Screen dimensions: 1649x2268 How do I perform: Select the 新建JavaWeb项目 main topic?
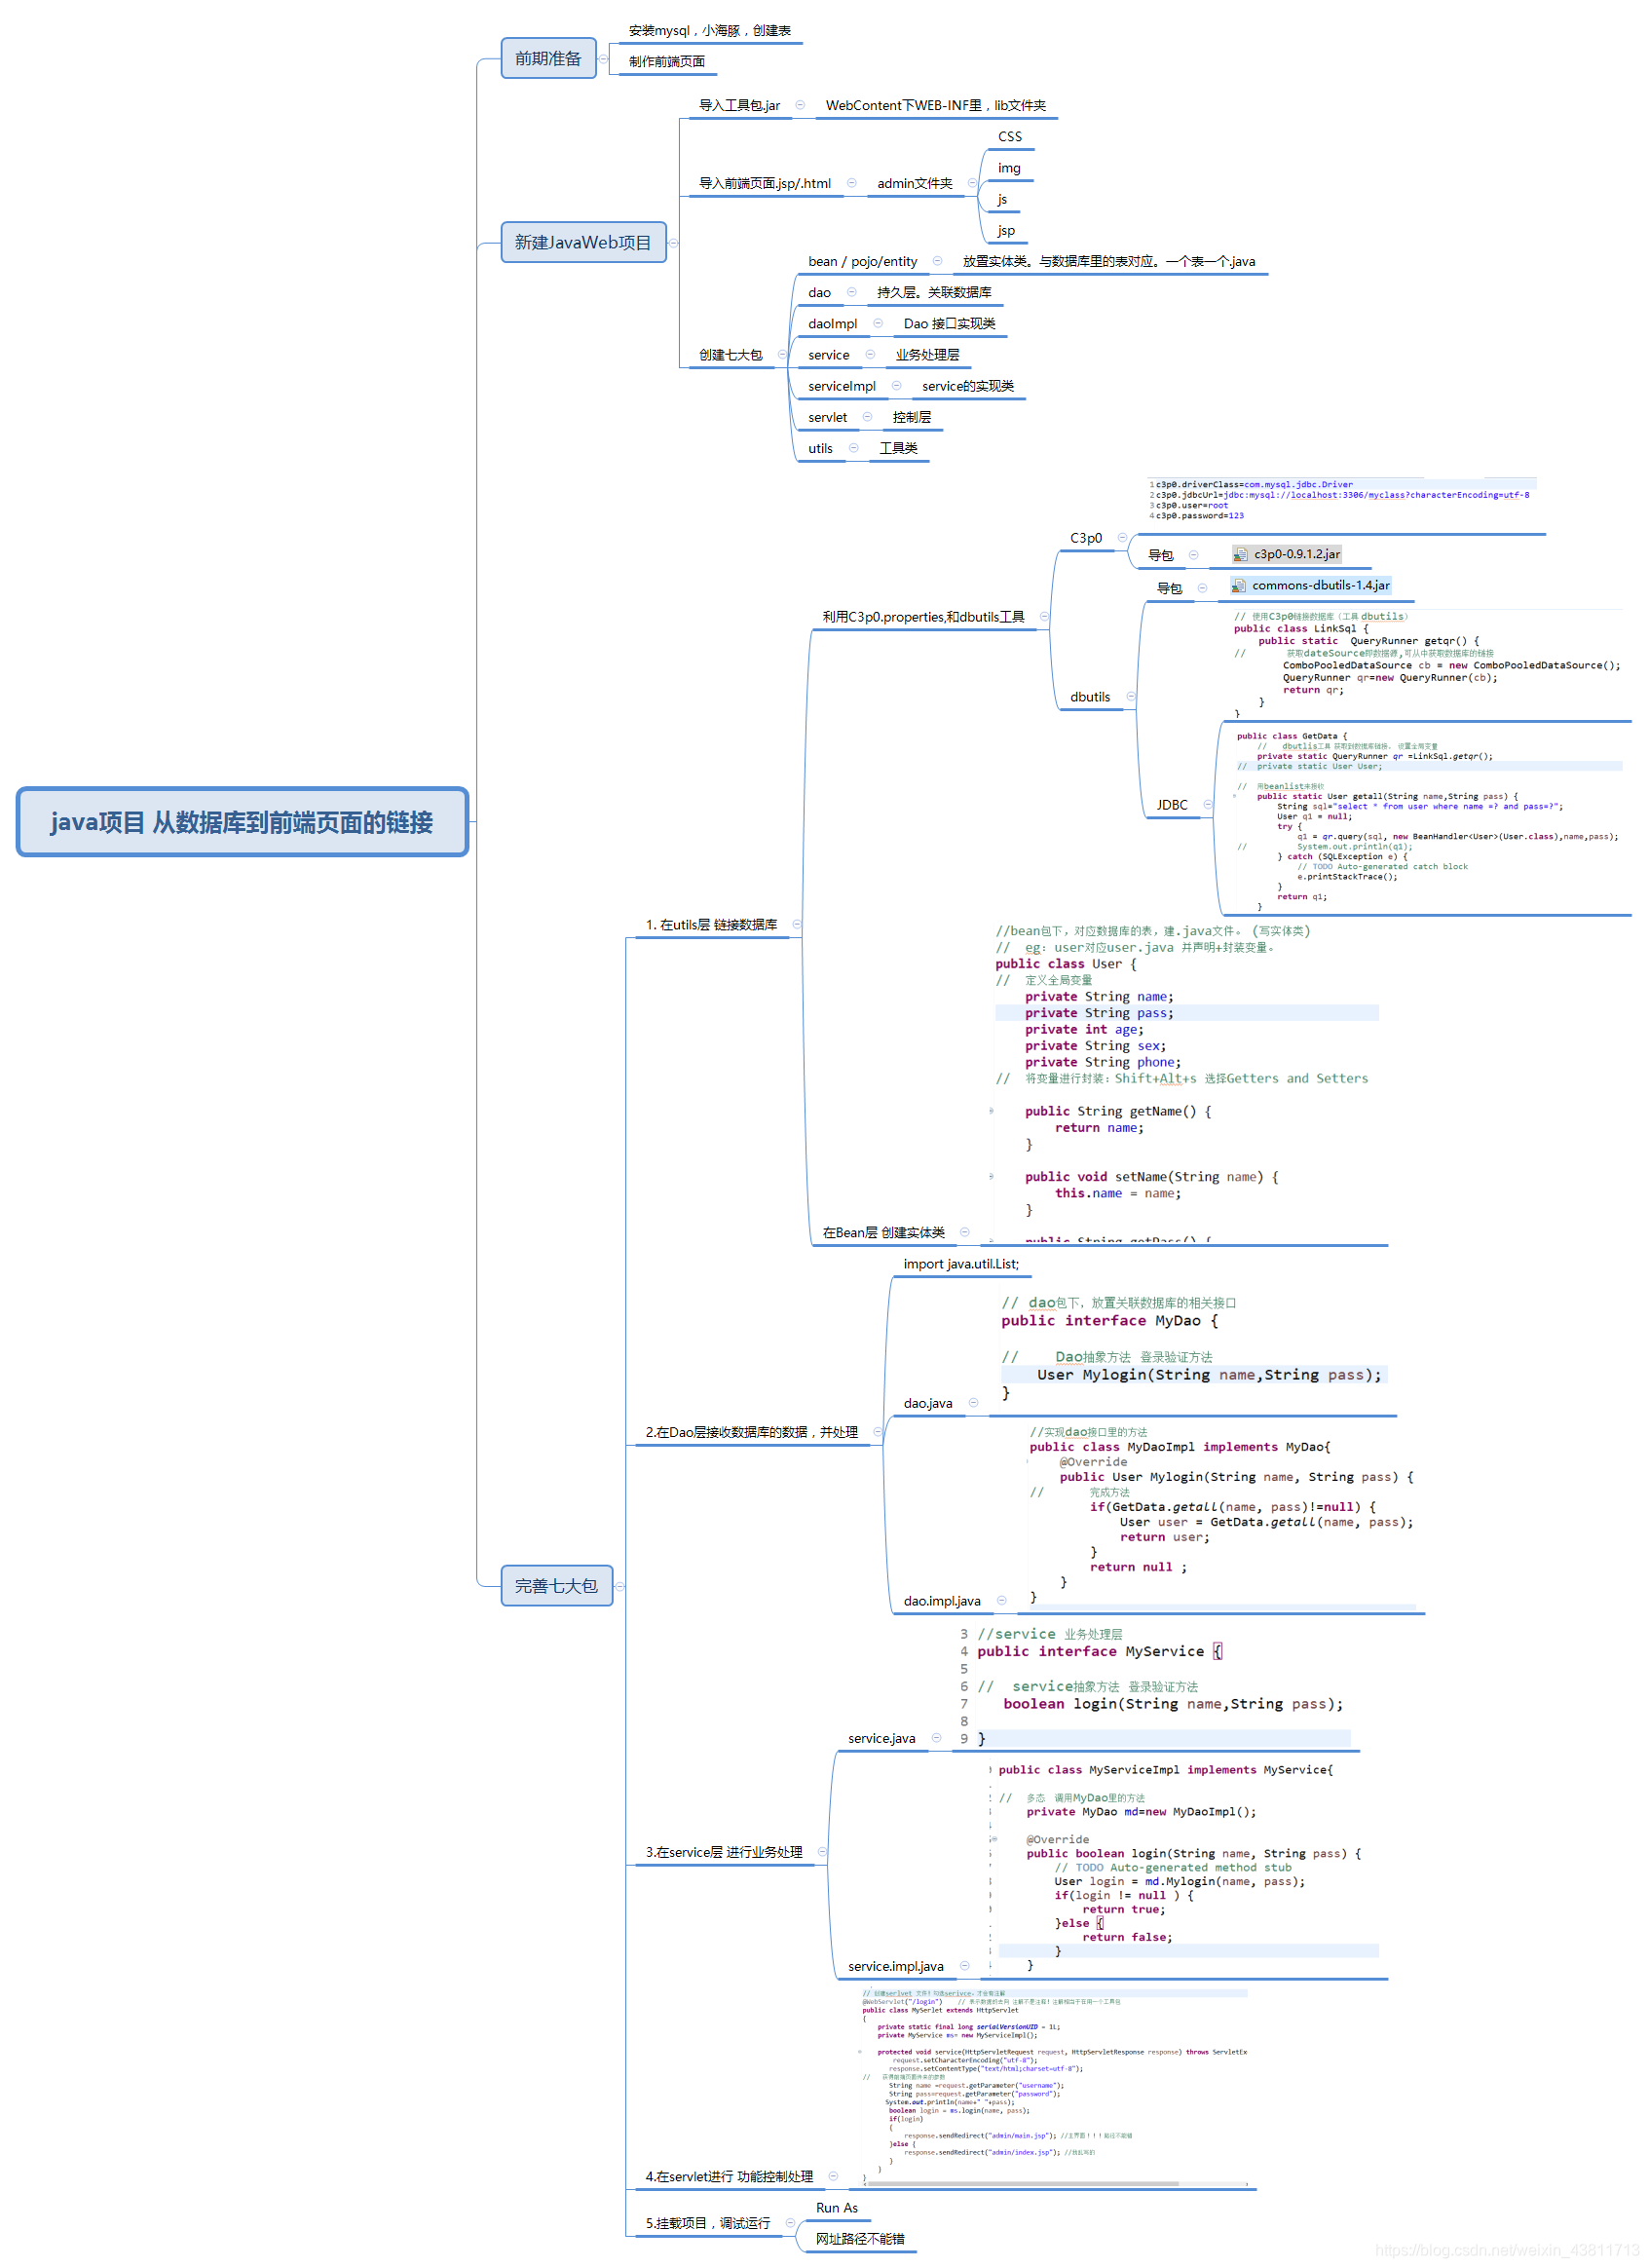pos(583,242)
